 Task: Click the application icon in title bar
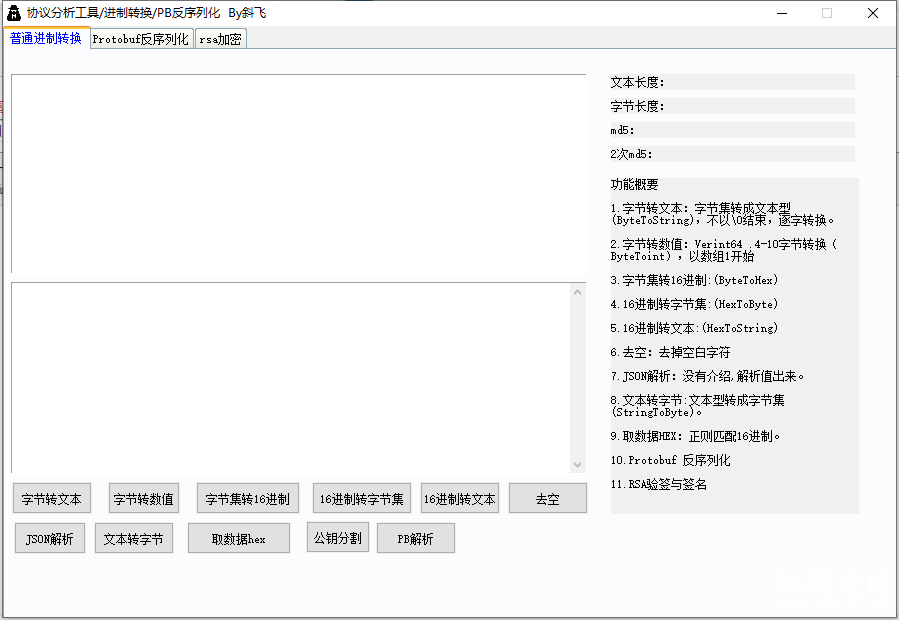click(14, 13)
